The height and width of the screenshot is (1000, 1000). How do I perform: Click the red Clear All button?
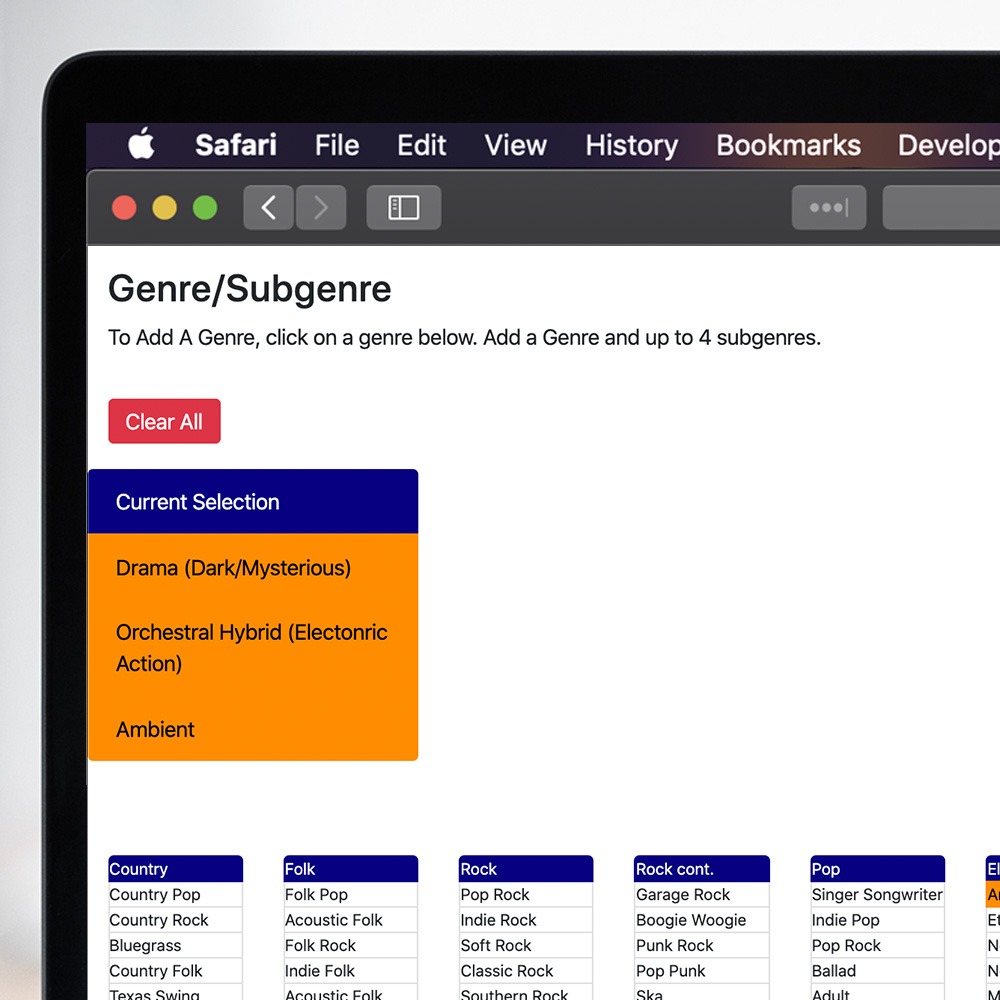165,421
